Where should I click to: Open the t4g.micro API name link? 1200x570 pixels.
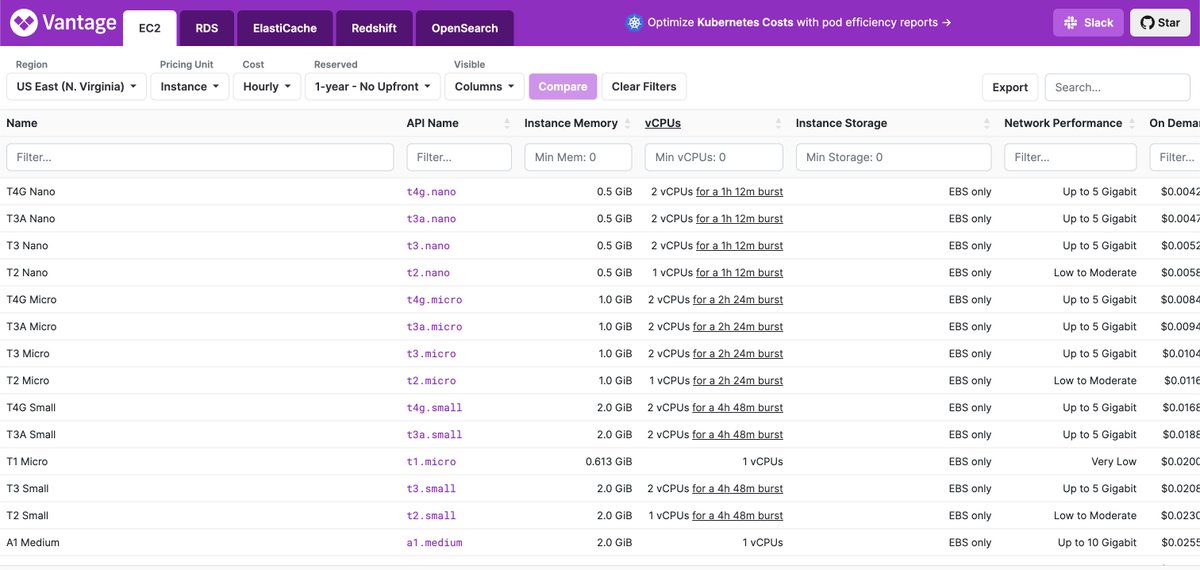[x=434, y=300]
